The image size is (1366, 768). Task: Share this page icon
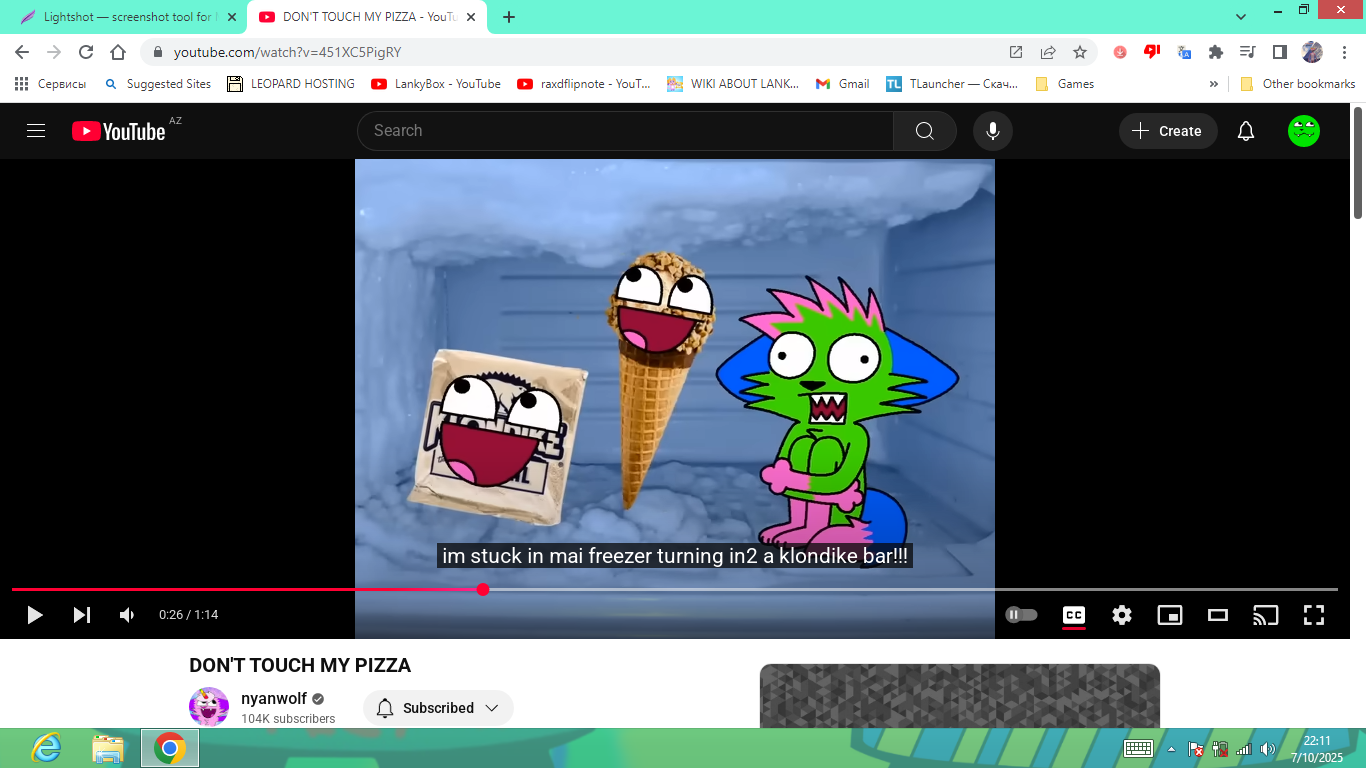[1048, 52]
